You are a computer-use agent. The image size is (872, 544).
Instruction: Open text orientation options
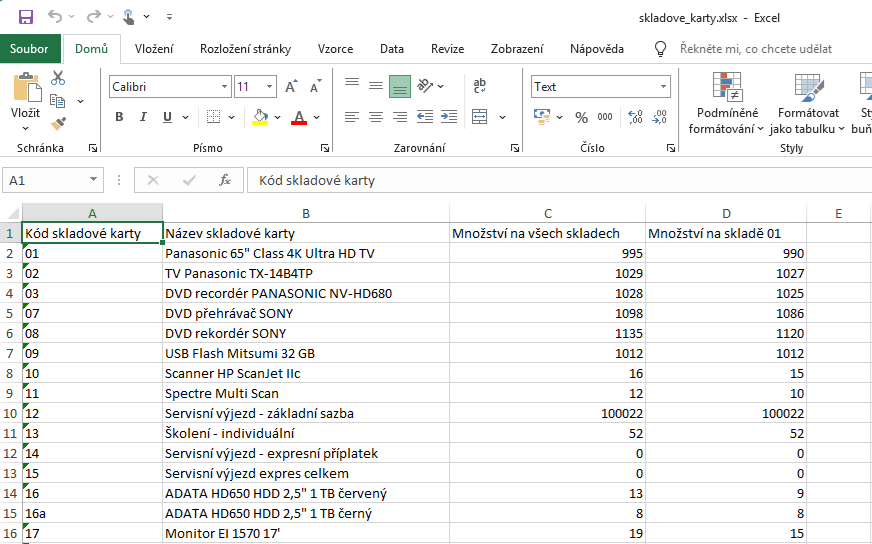[x=430, y=86]
